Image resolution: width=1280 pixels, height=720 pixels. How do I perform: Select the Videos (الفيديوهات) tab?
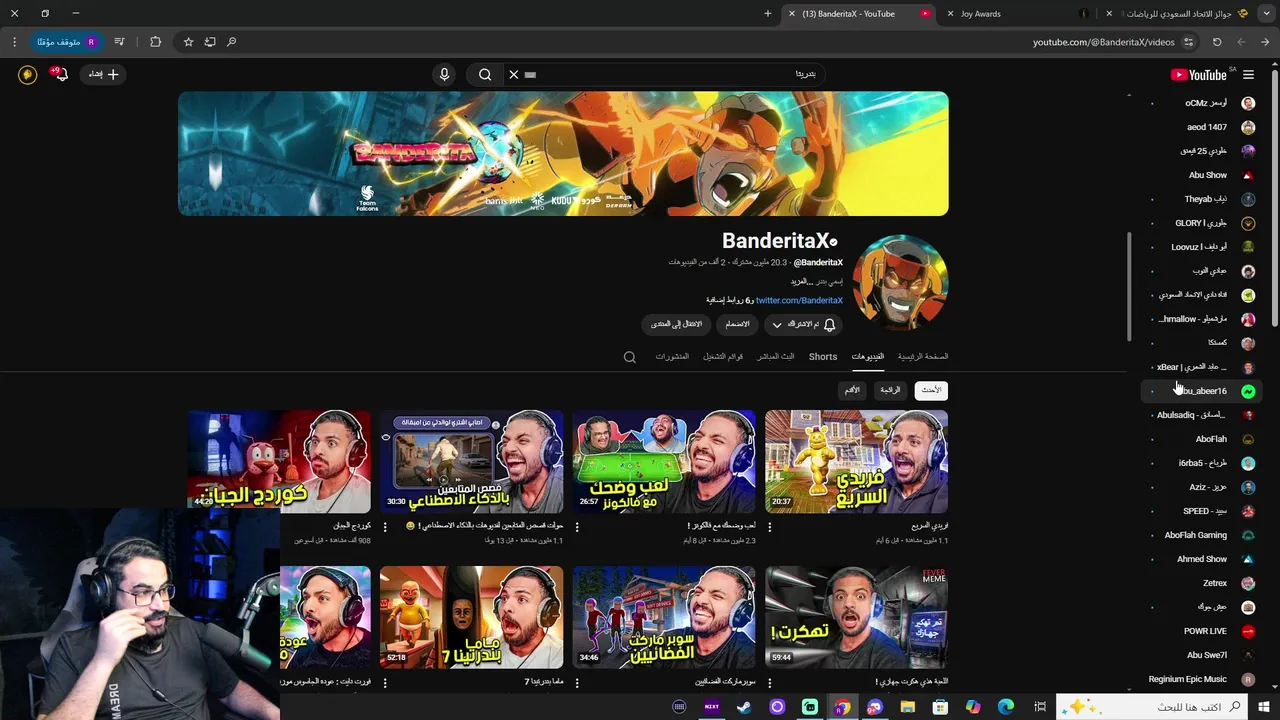867,356
